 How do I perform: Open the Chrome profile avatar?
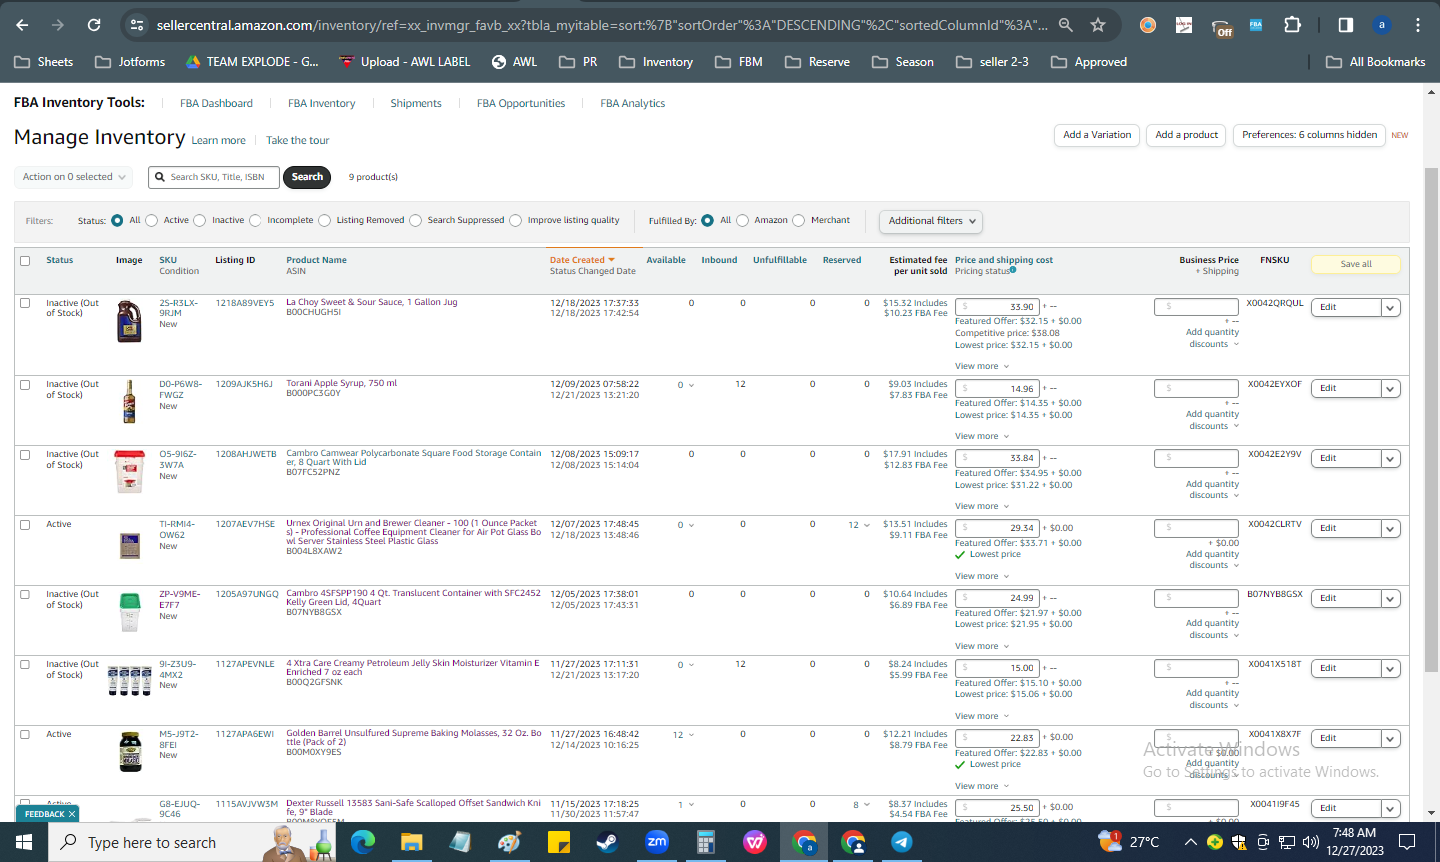pyautogui.click(x=1382, y=25)
